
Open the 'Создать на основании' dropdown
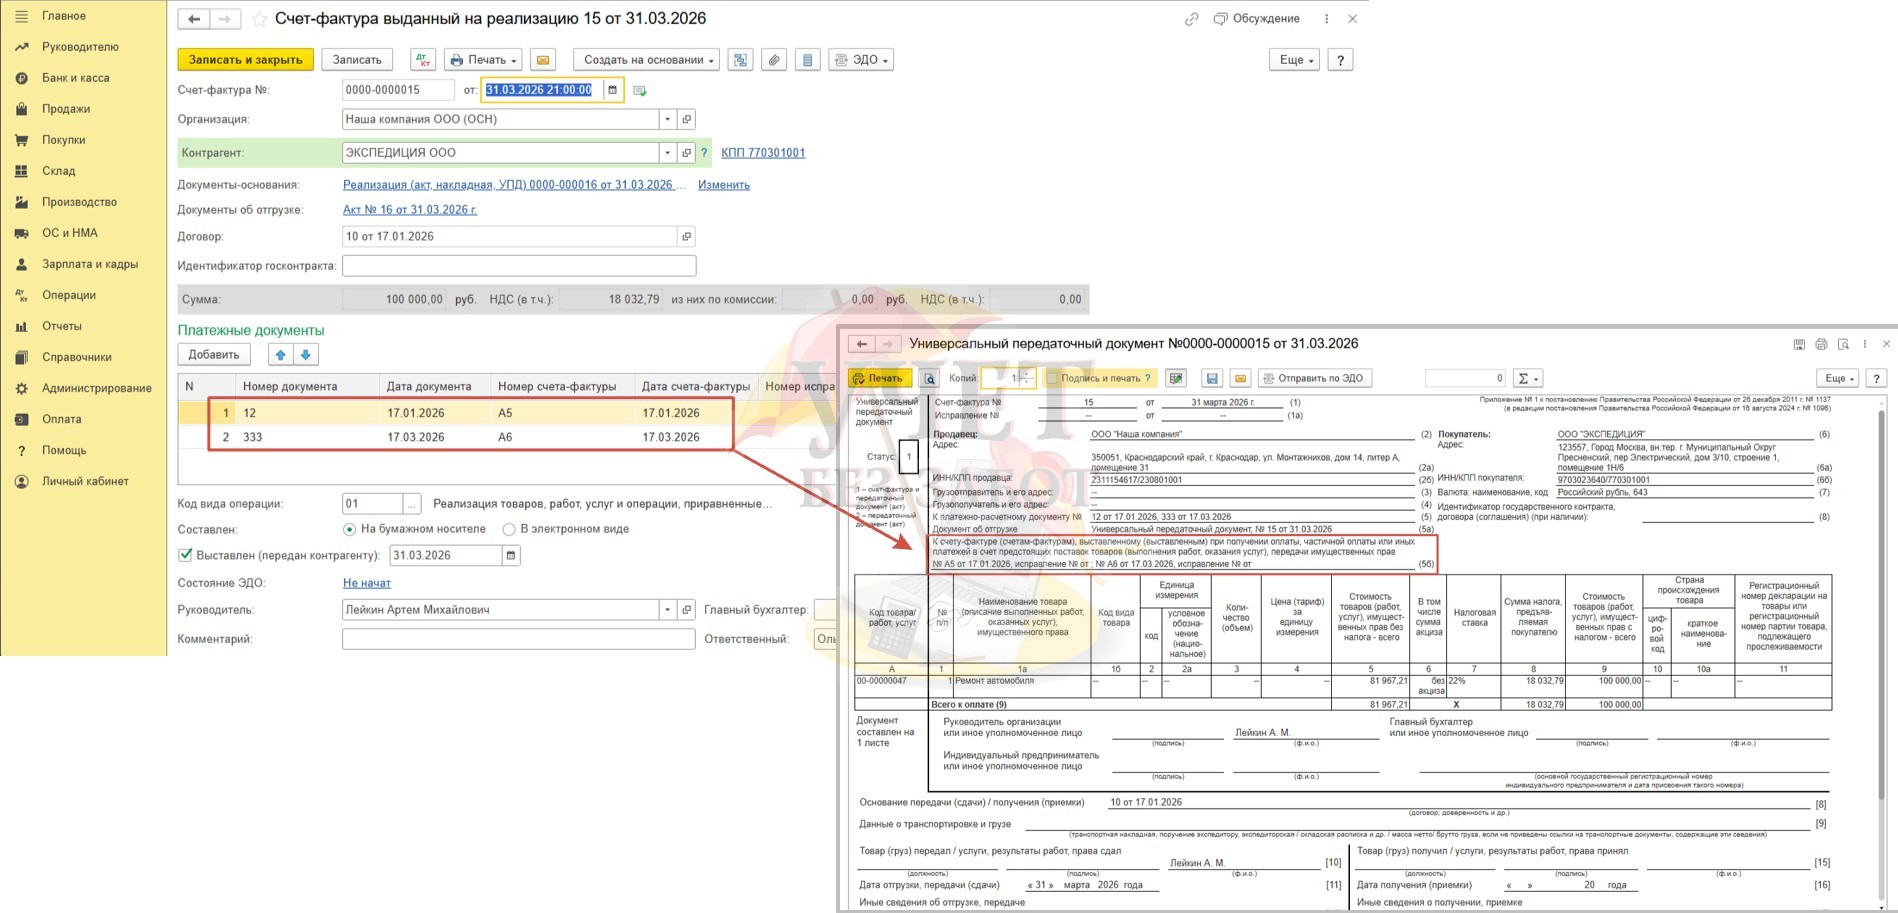[649, 60]
